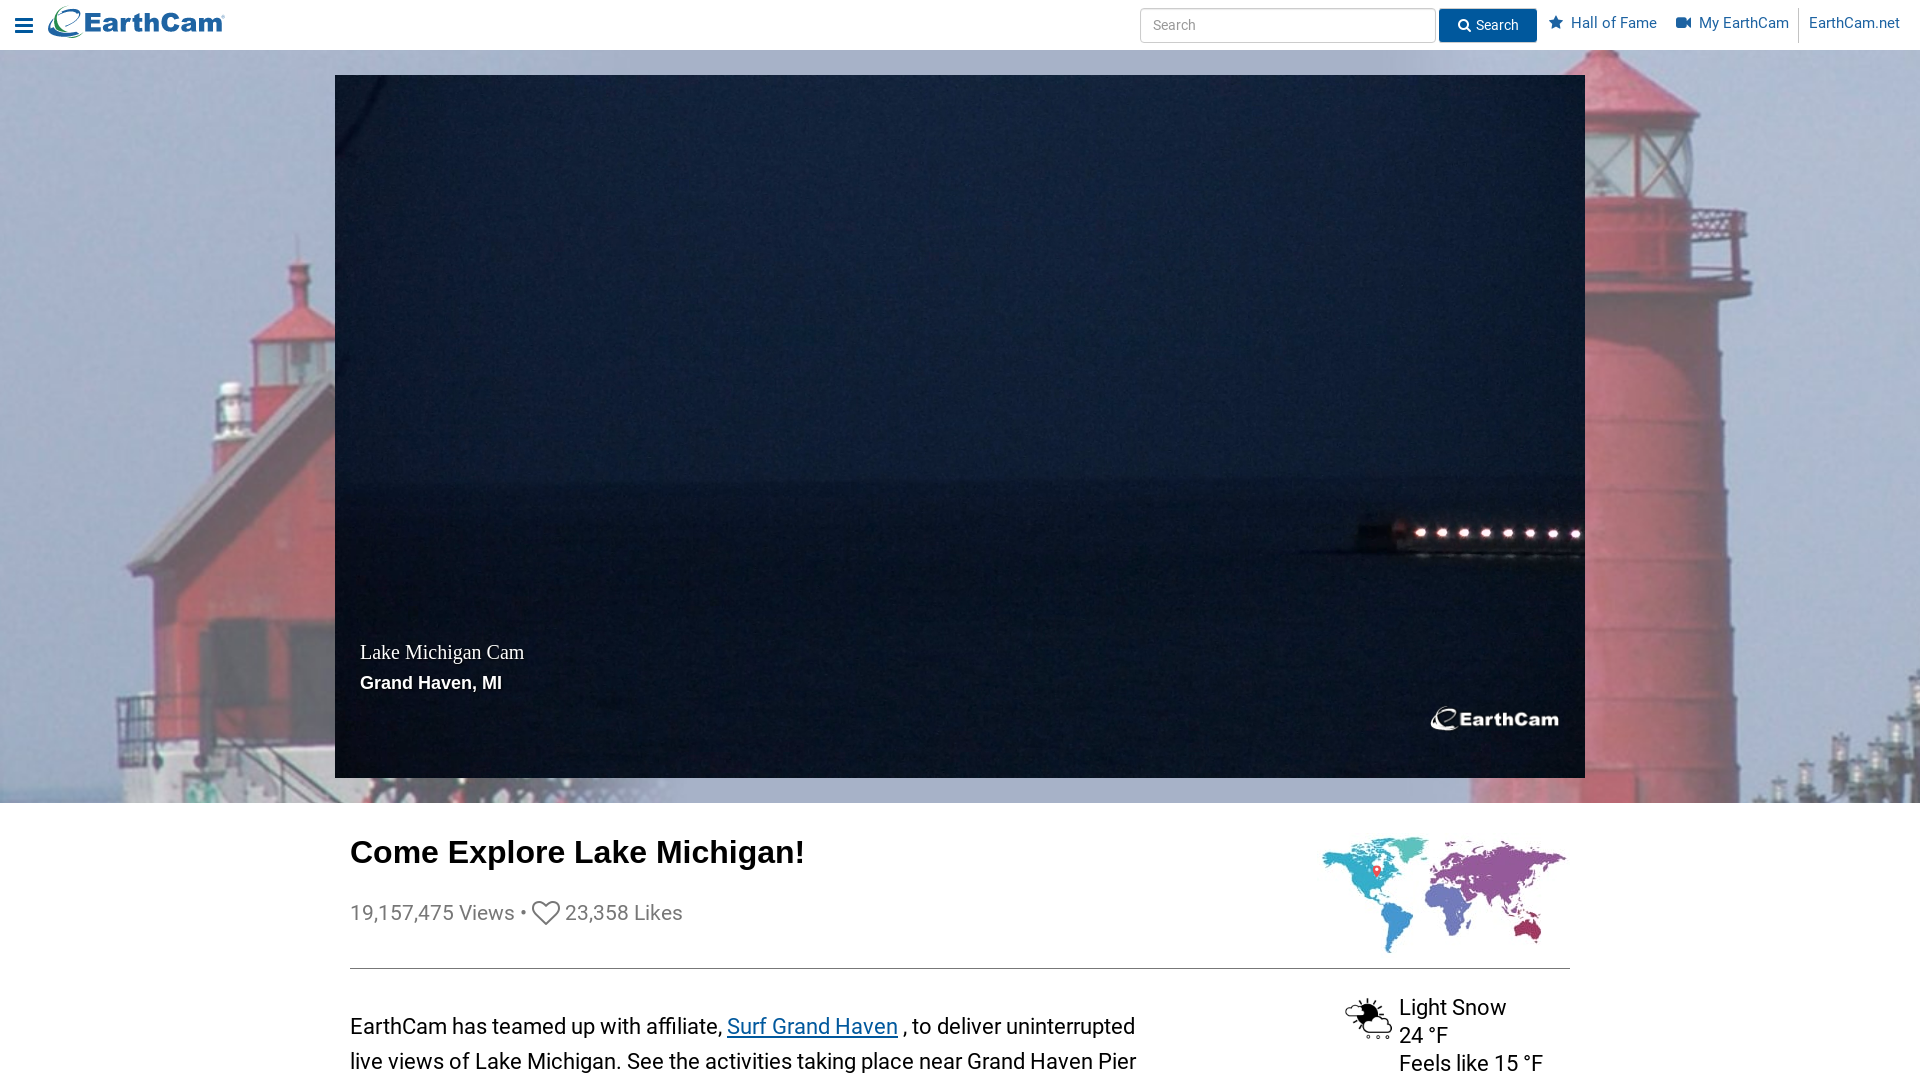The width and height of the screenshot is (1920, 1080).
Task: Click the red location pin on the world map
Action: tap(1377, 872)
